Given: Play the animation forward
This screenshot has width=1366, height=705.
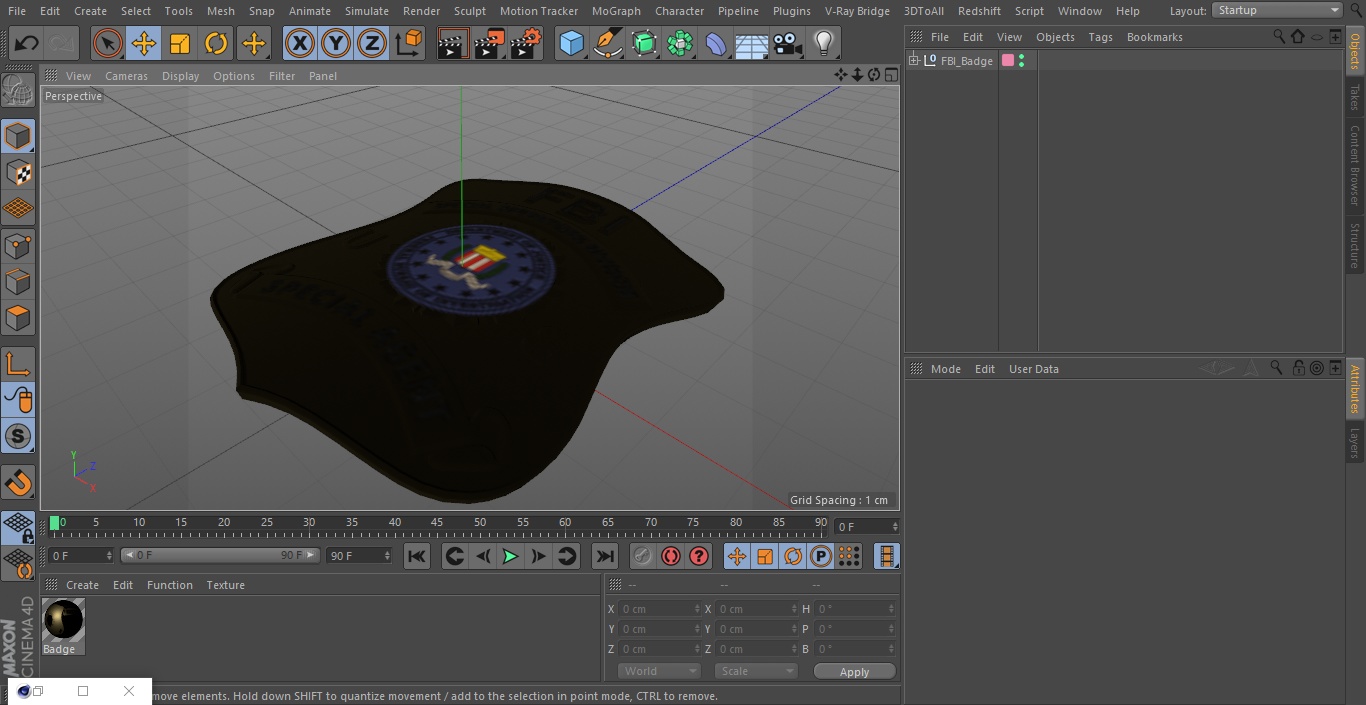Looking at the screenshot, I should click(x=510, y=556).
